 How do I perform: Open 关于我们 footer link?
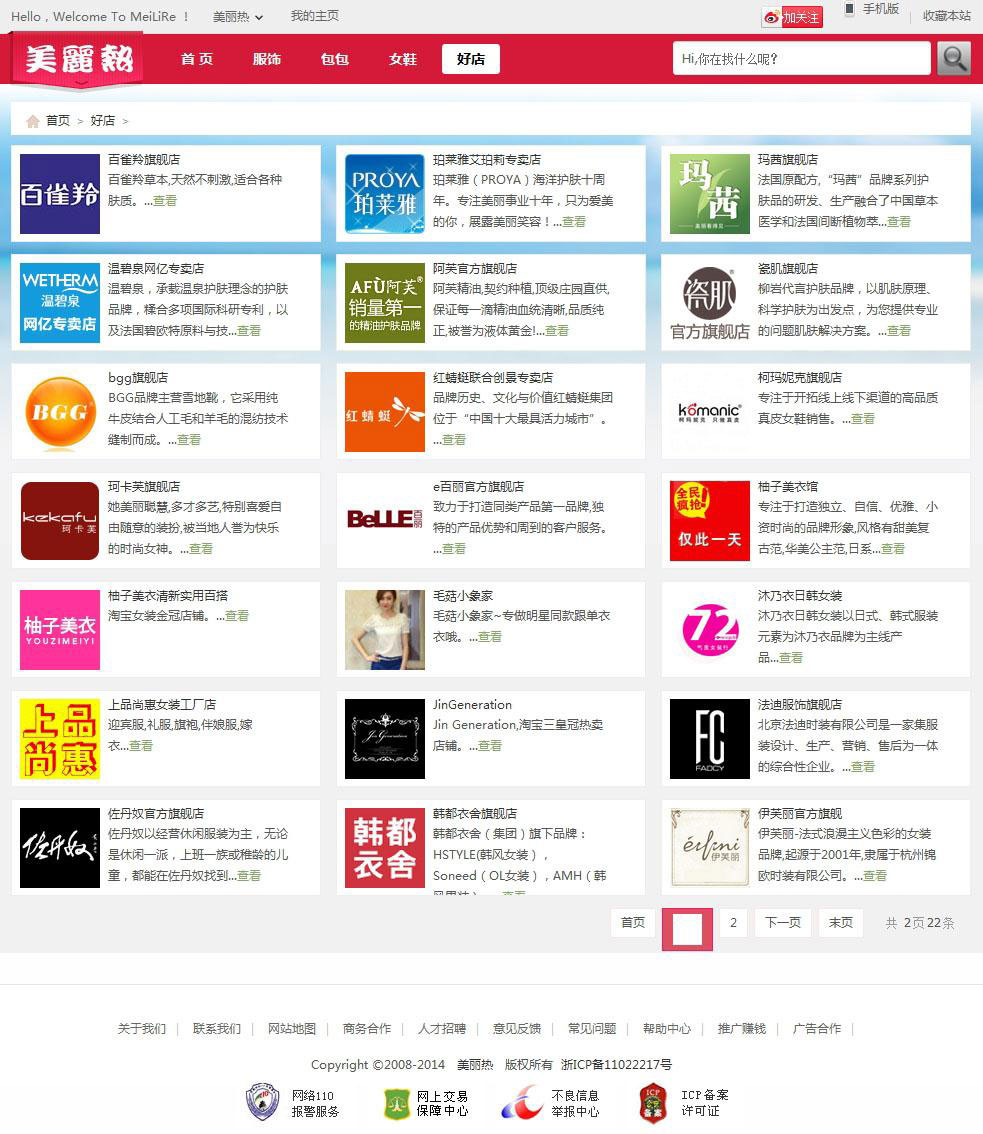pos(142,1028)
